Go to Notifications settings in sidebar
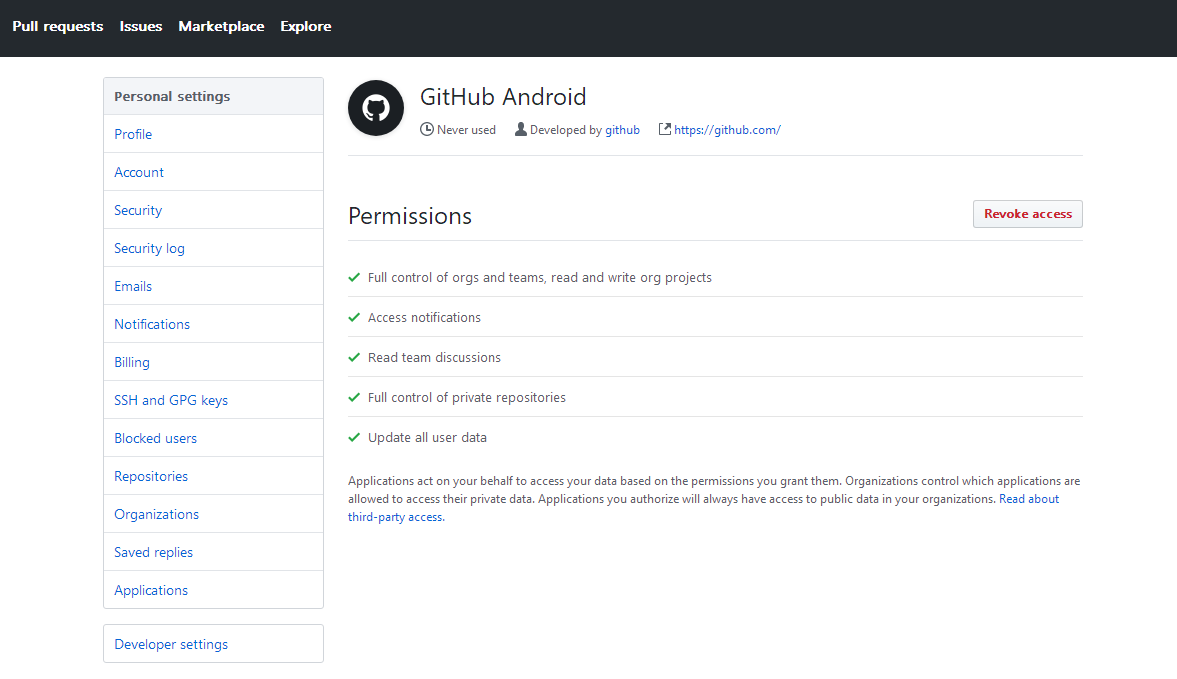This screenshot has width=1177, height=679. (x=152, y=324)
